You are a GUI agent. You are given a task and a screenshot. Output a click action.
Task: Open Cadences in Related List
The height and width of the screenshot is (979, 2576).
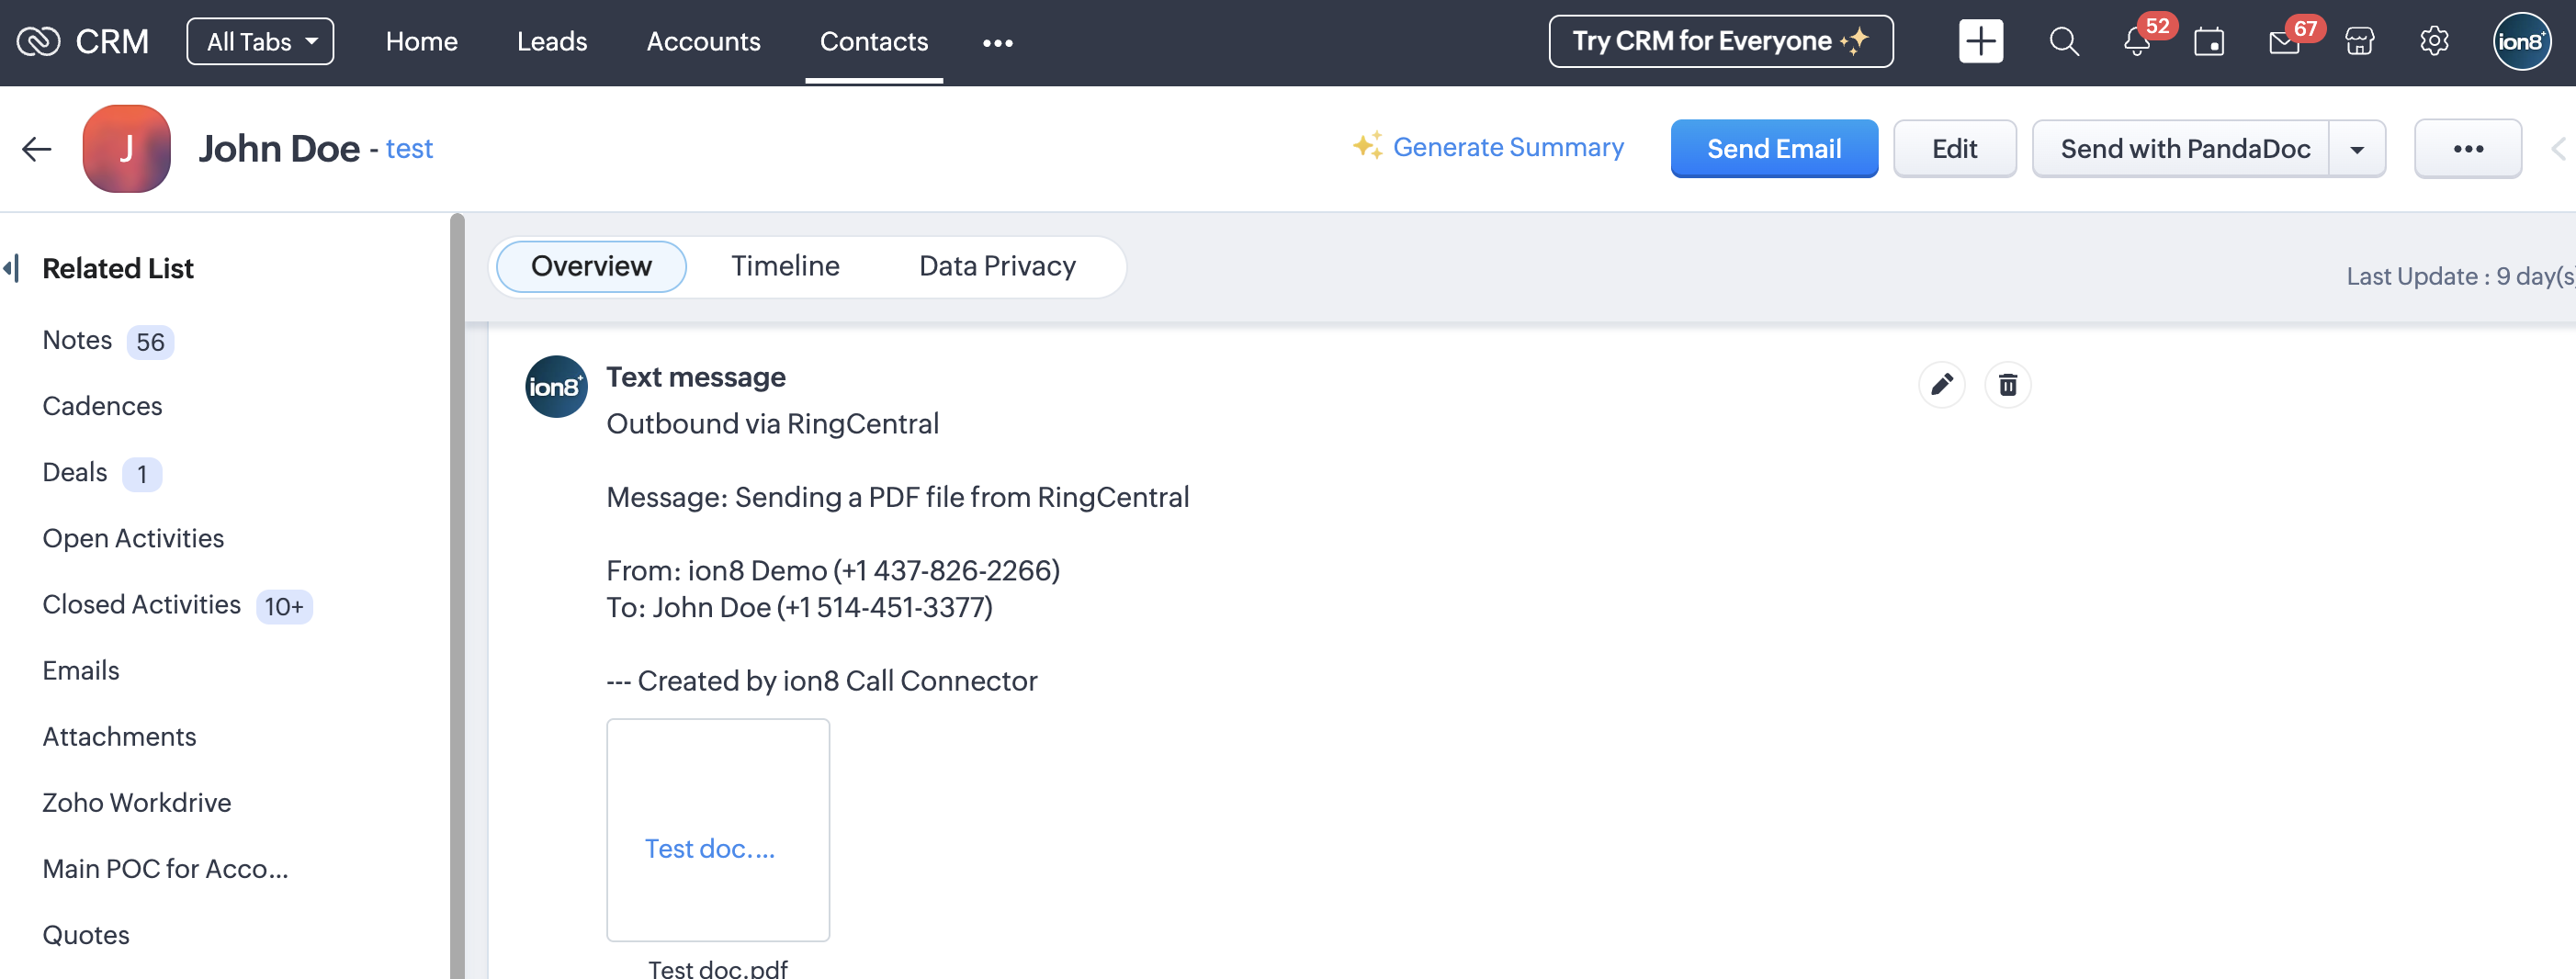pos(102,406)
